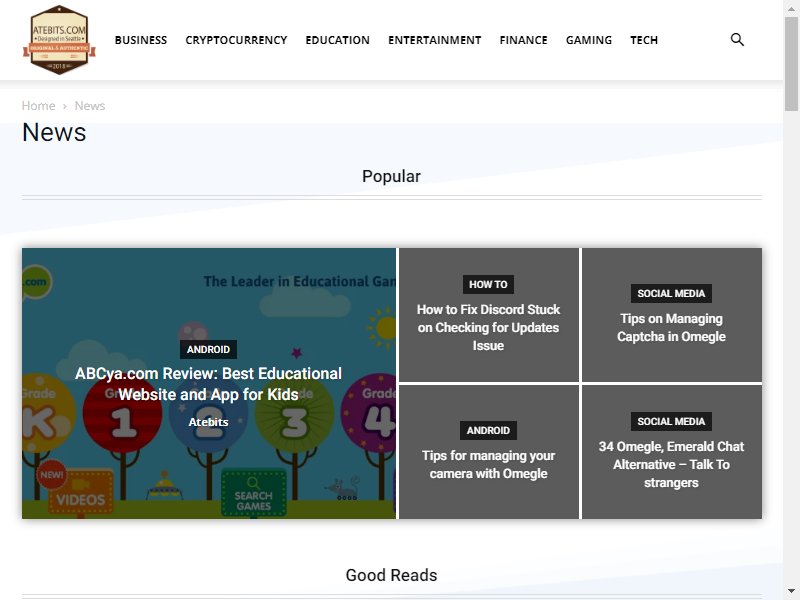Click the News breadcrumb item
The width and height of the screenshot is (800, 600).
pos(90,106)
